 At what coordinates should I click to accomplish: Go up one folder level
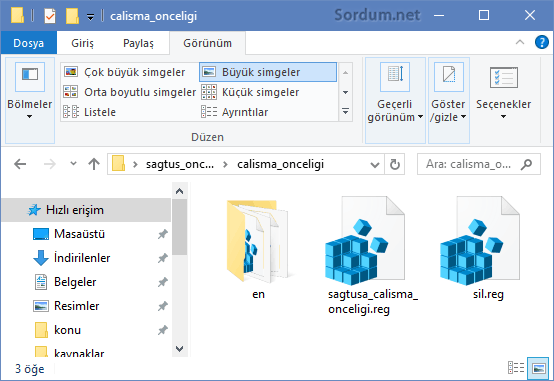point(94,164)
